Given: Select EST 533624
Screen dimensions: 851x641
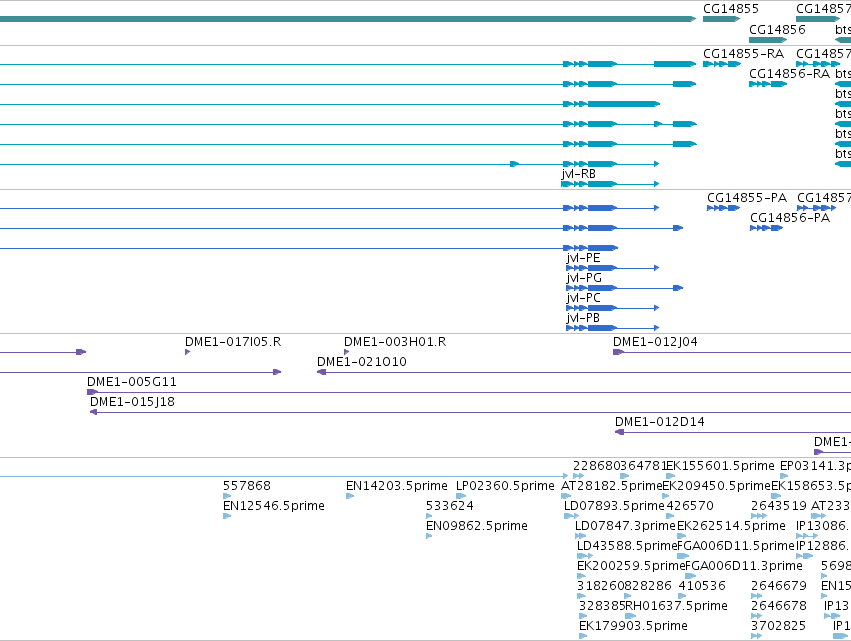Looking at the screenshot, I should pos(449,506).
